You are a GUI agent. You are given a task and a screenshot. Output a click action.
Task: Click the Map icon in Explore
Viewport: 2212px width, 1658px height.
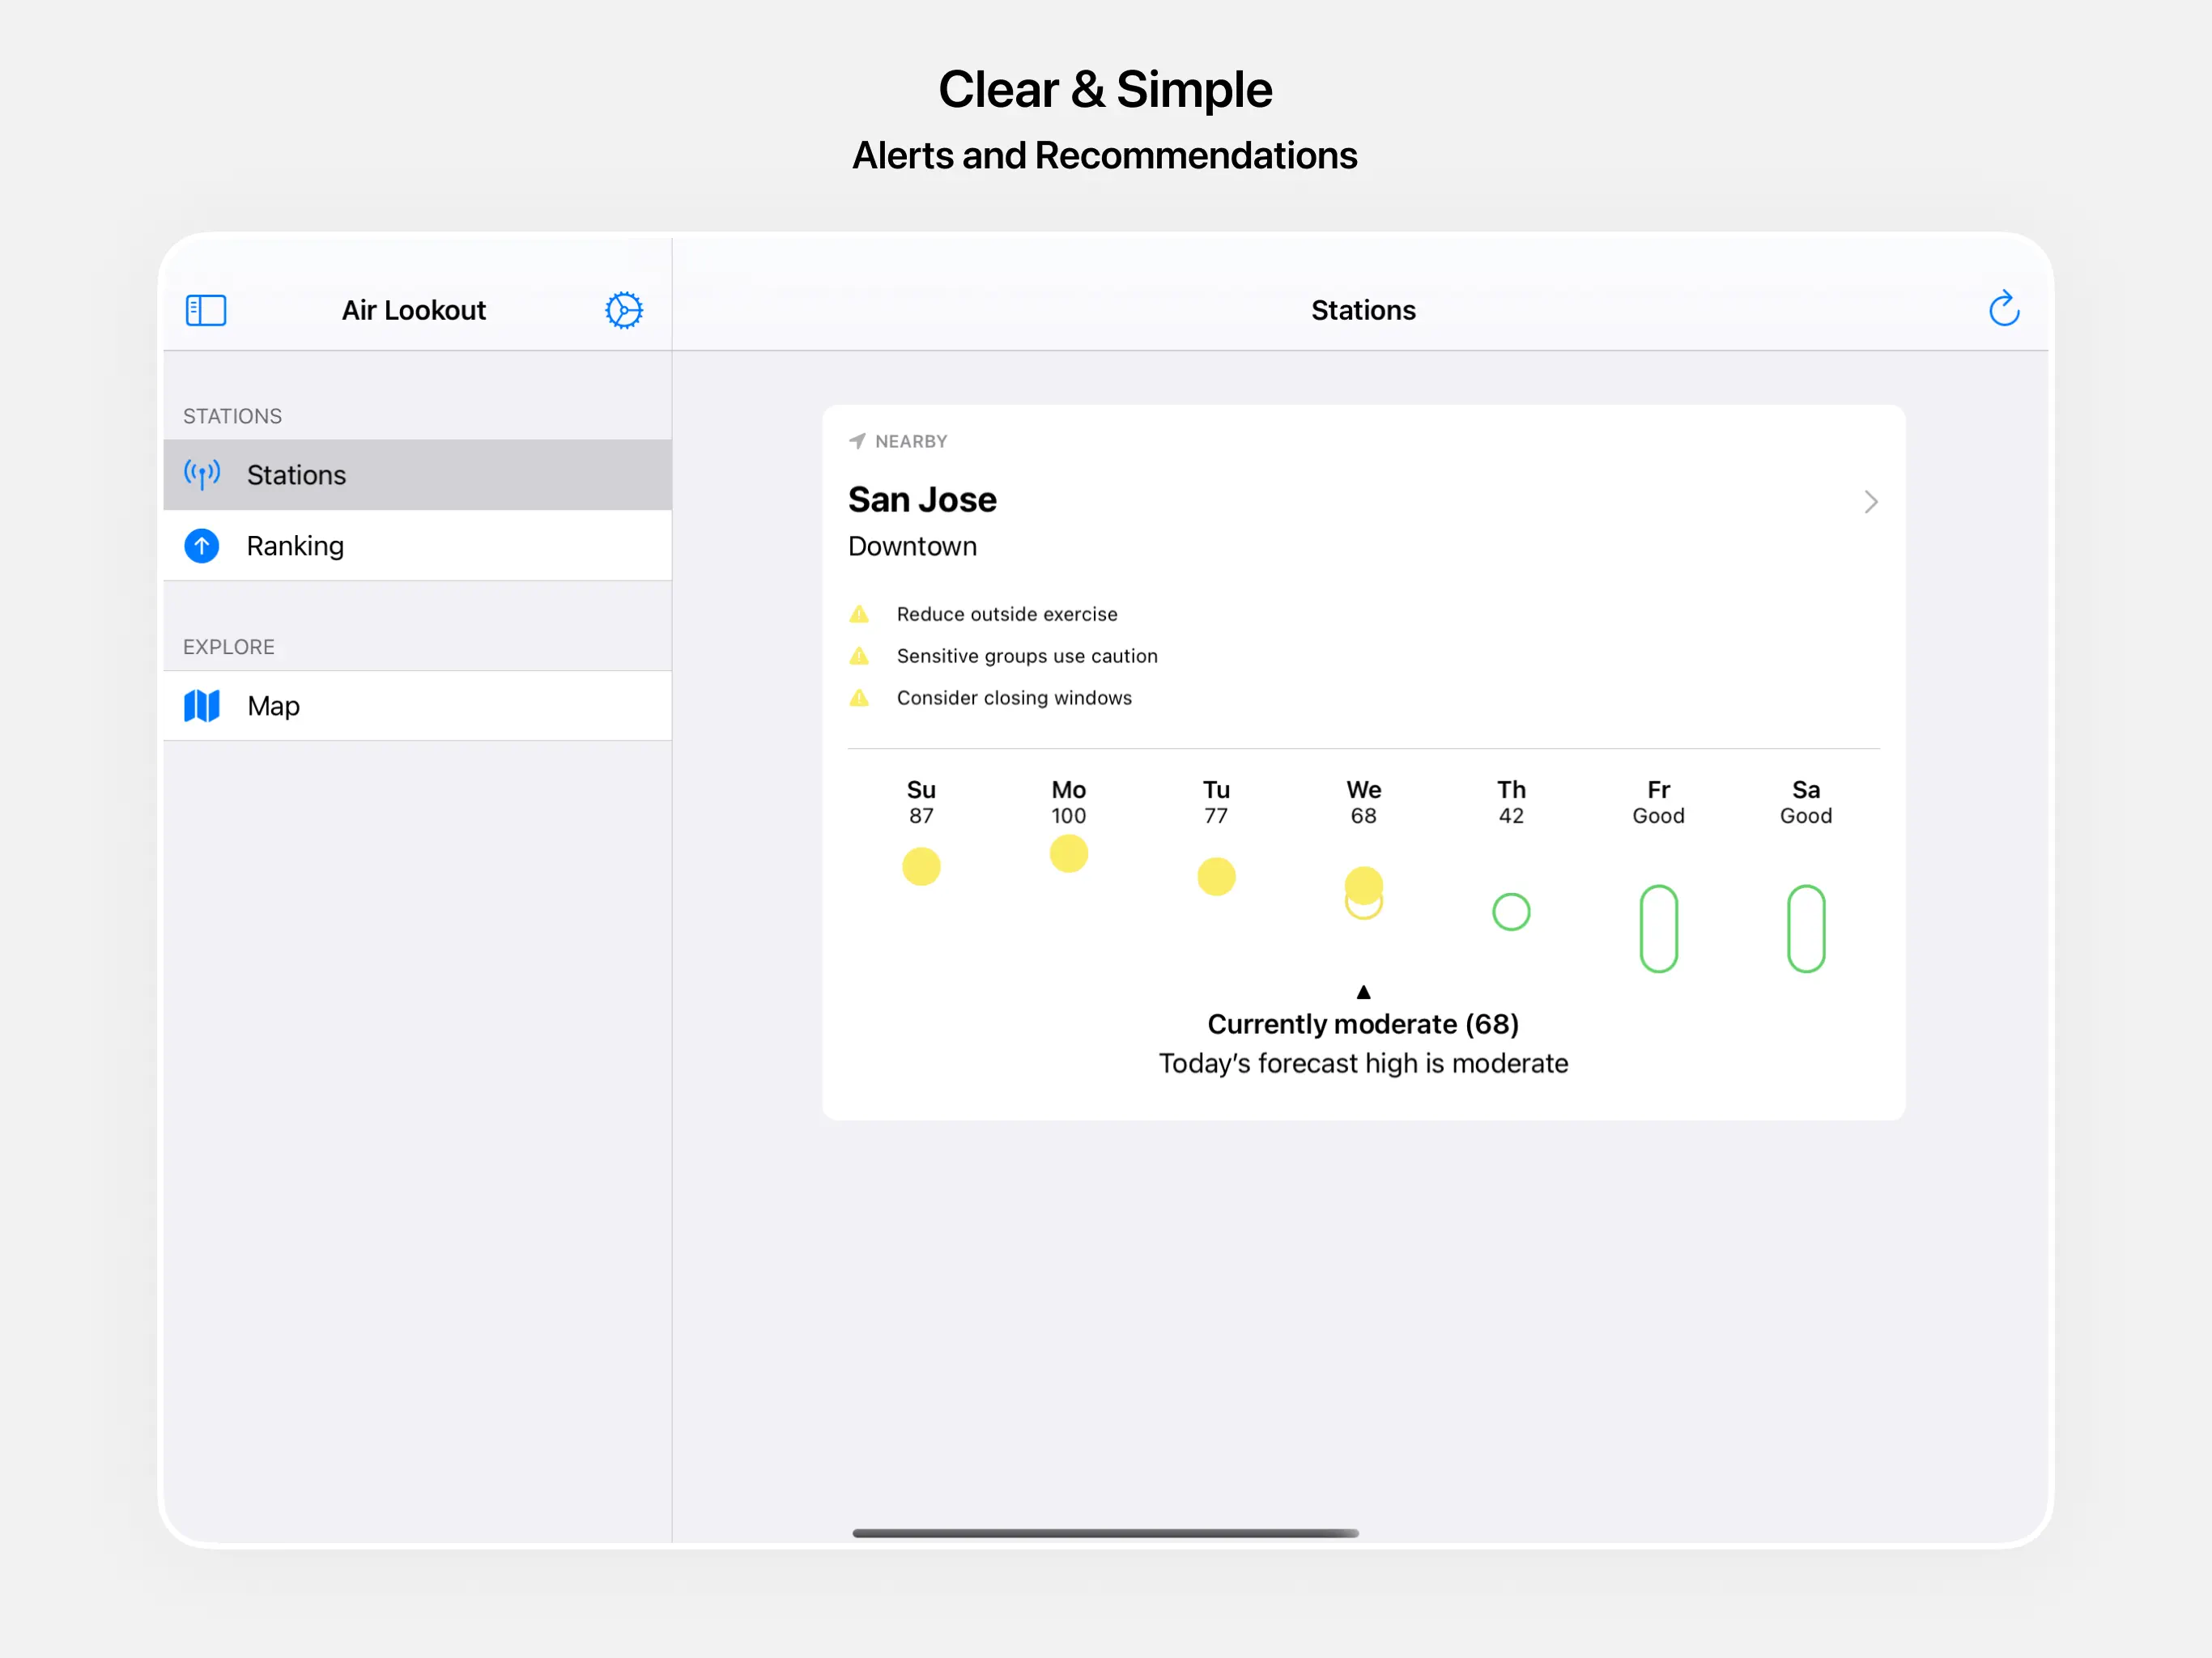click(x=202, y=706)
